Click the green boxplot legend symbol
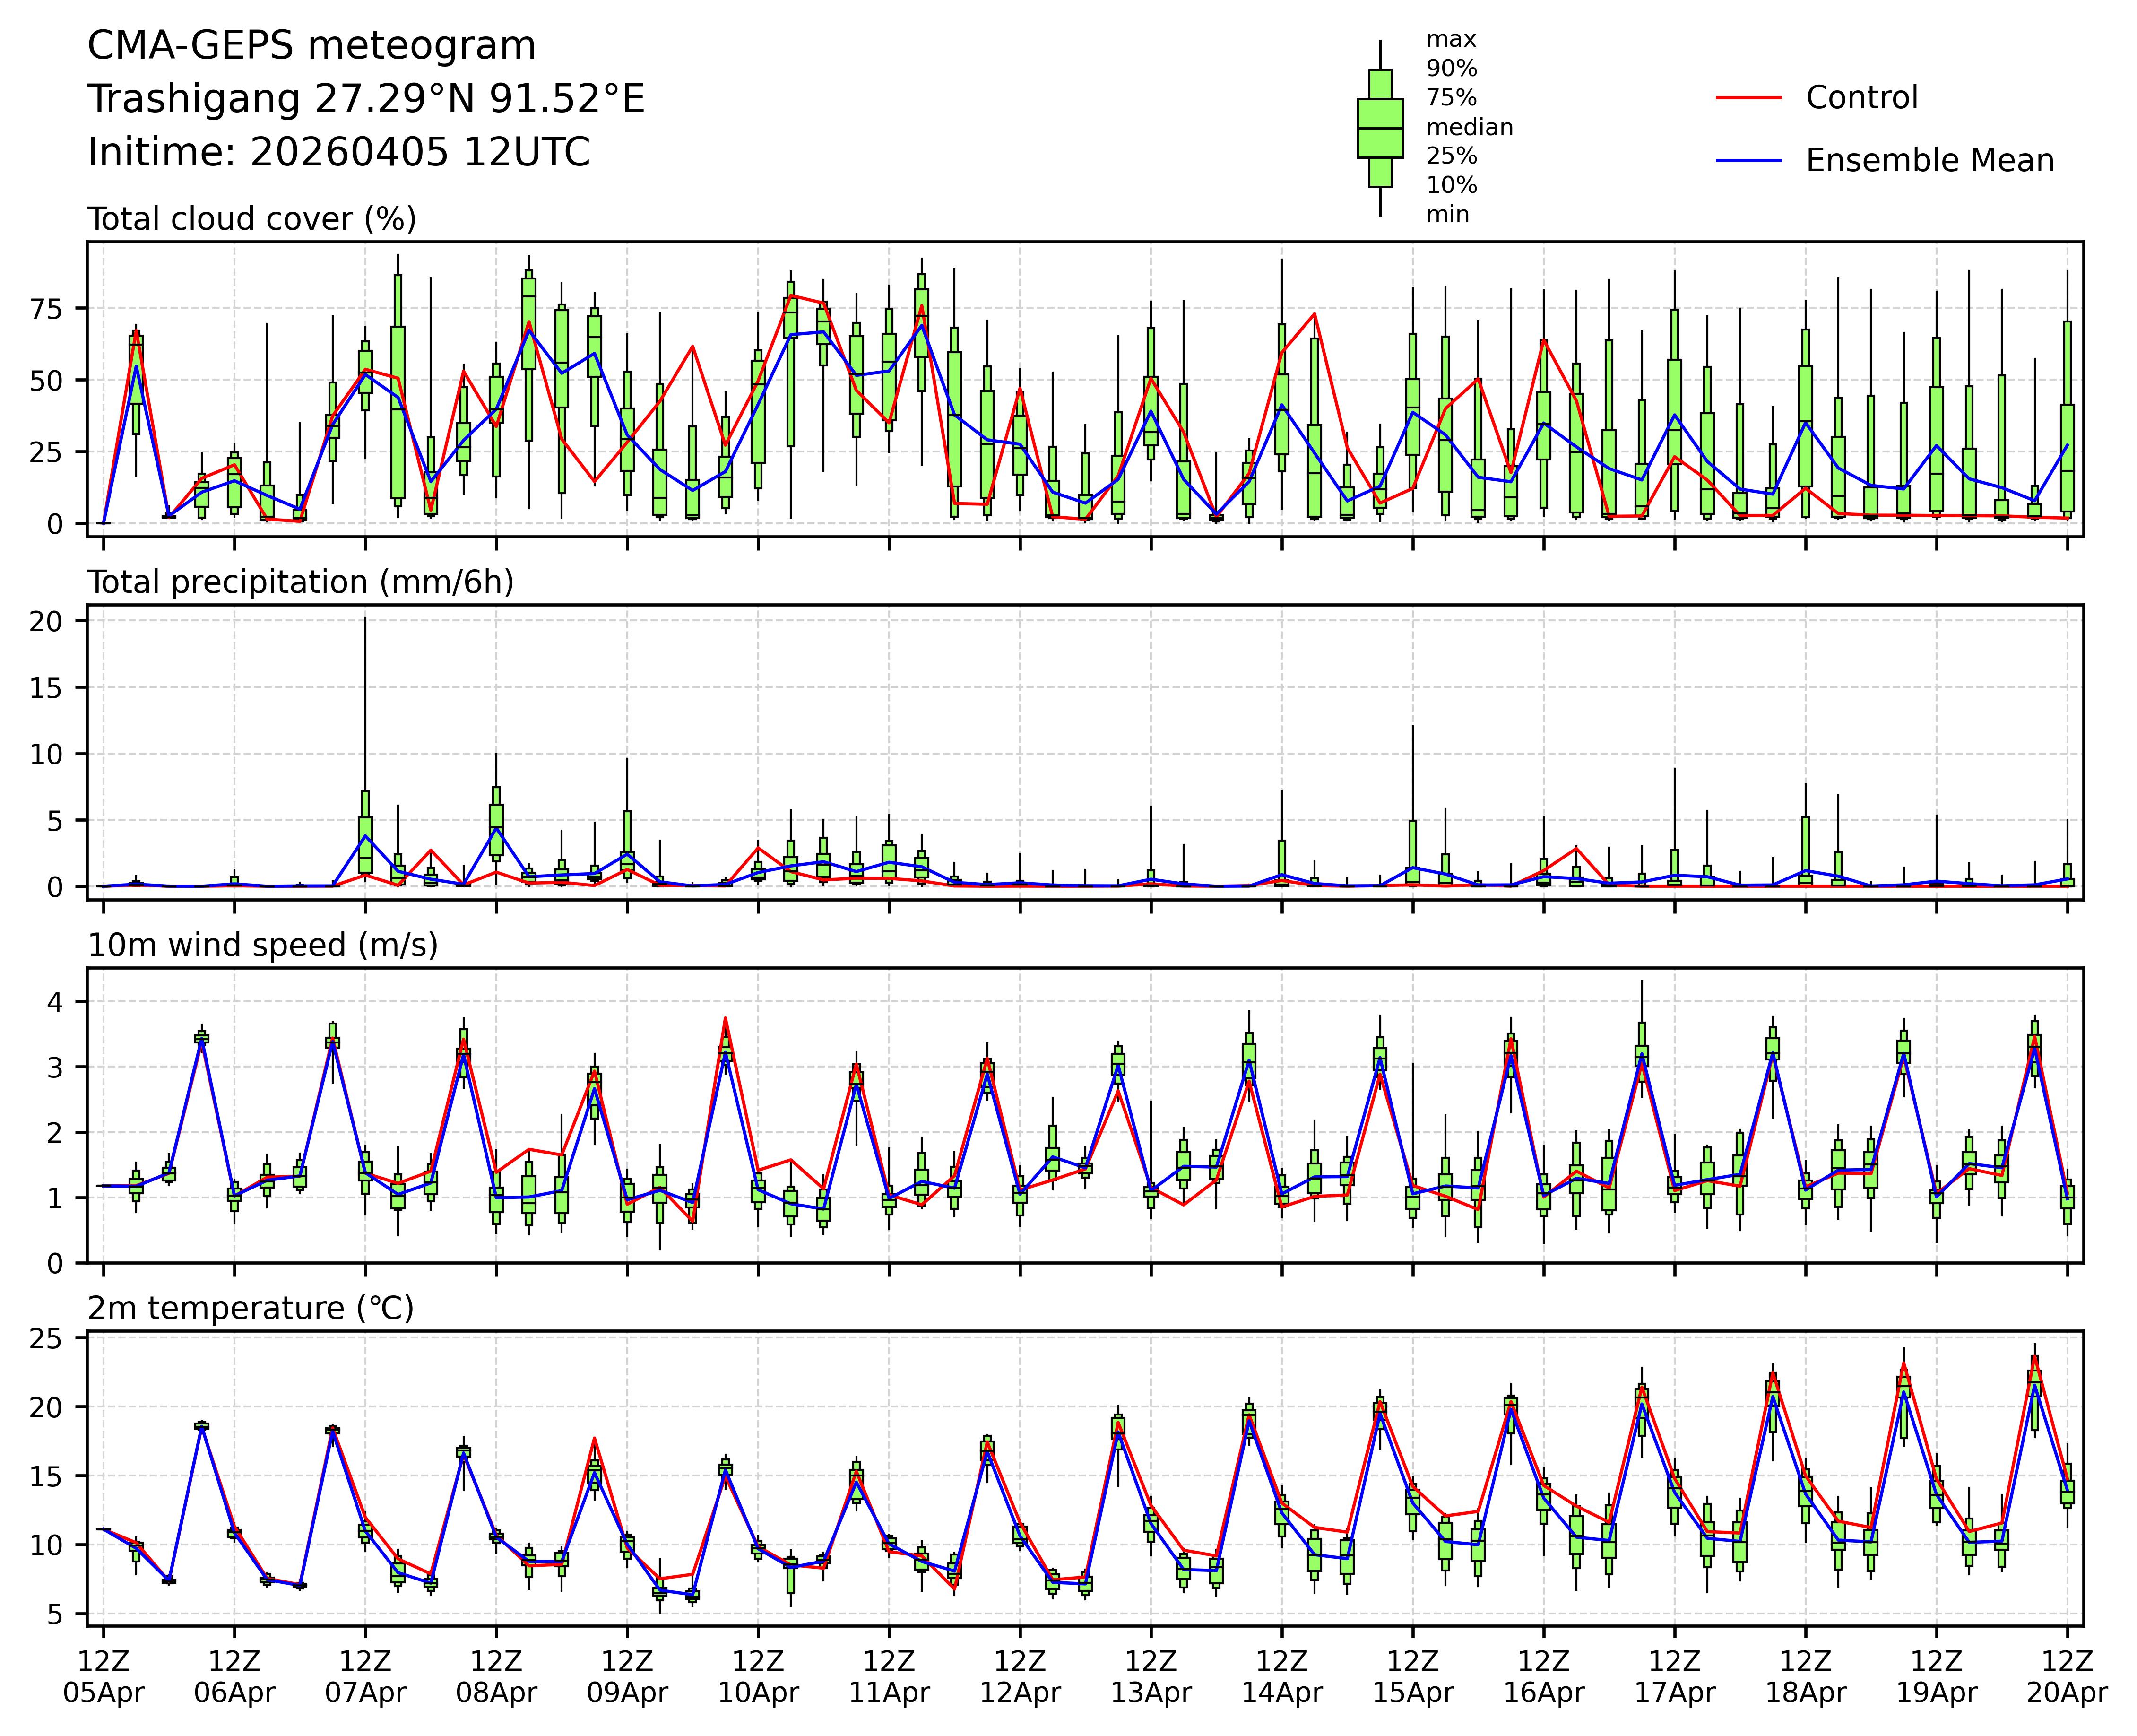This screenshot has width=2137, height=1736. coord(1380,128)
